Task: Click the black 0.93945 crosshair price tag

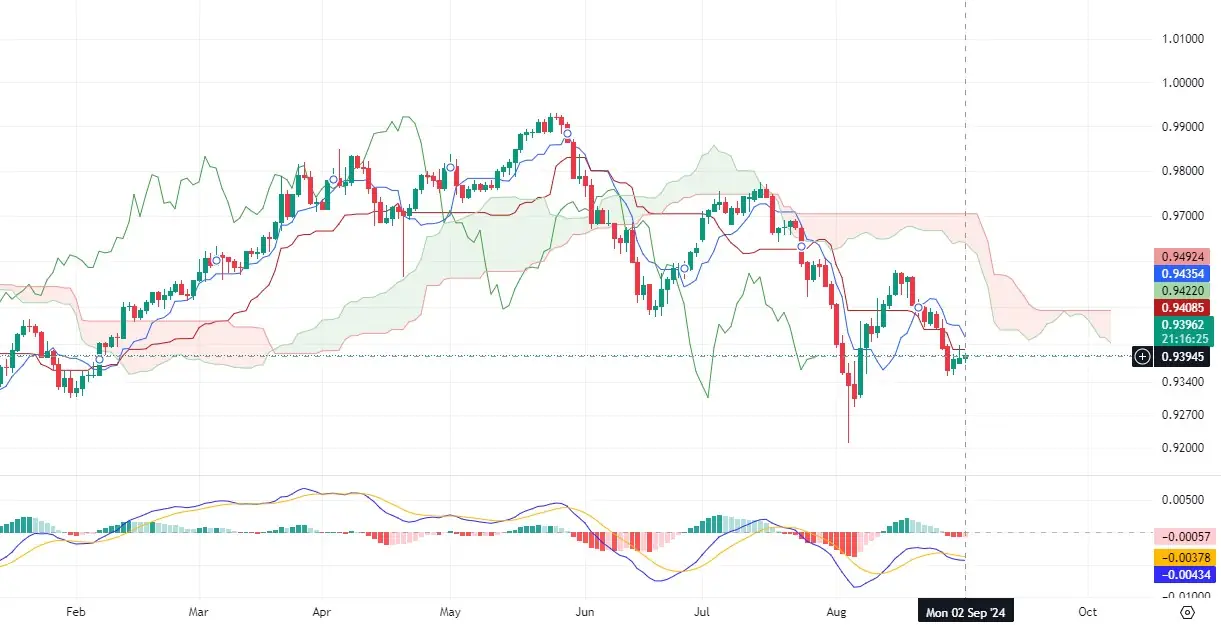Action: tap(1184, 356)
